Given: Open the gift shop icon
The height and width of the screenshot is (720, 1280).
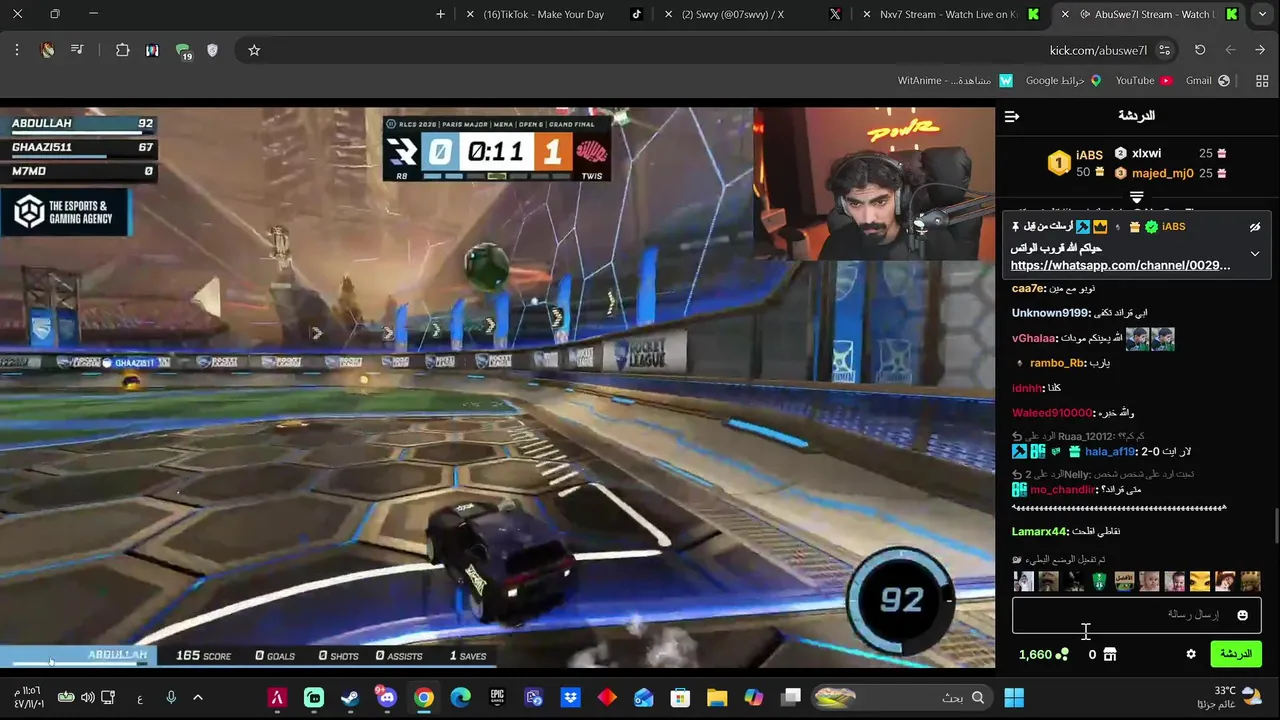Looking at the screenshot, I should click(1109, 654).
